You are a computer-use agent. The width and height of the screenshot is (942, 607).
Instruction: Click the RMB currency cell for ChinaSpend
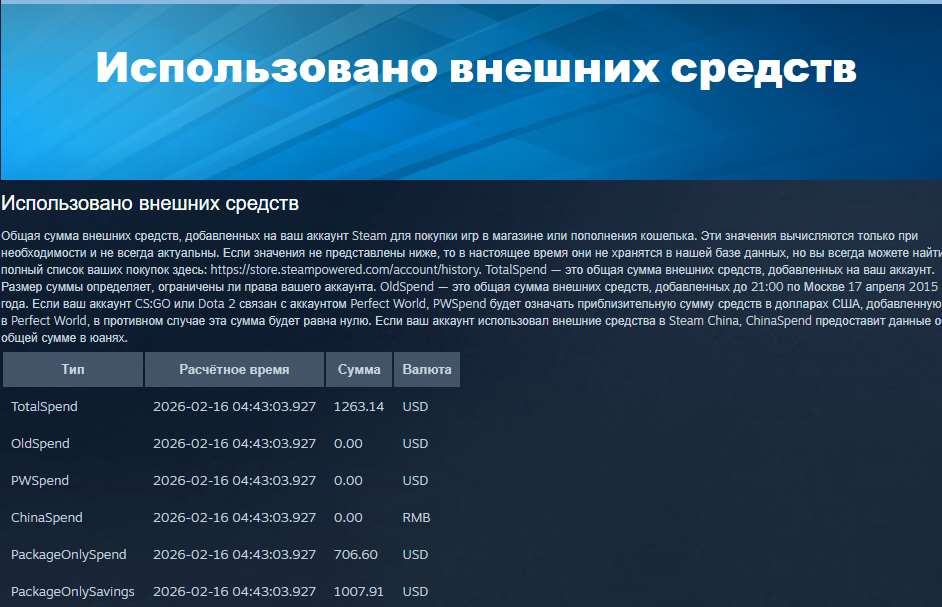pyautogui.click(x=415, y=517)
